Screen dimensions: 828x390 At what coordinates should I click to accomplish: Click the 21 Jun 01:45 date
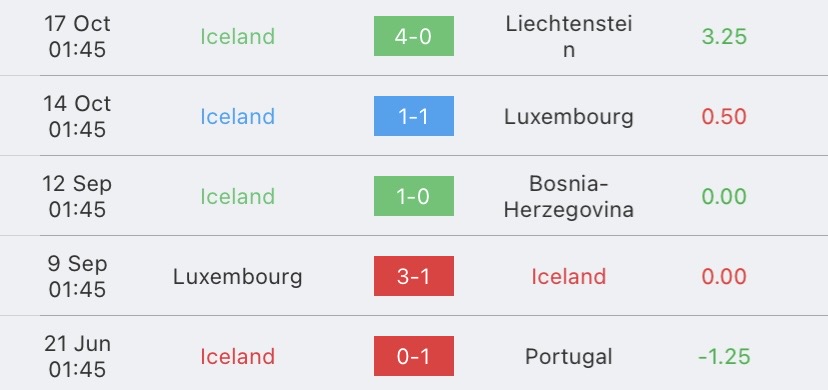(77, 357)
